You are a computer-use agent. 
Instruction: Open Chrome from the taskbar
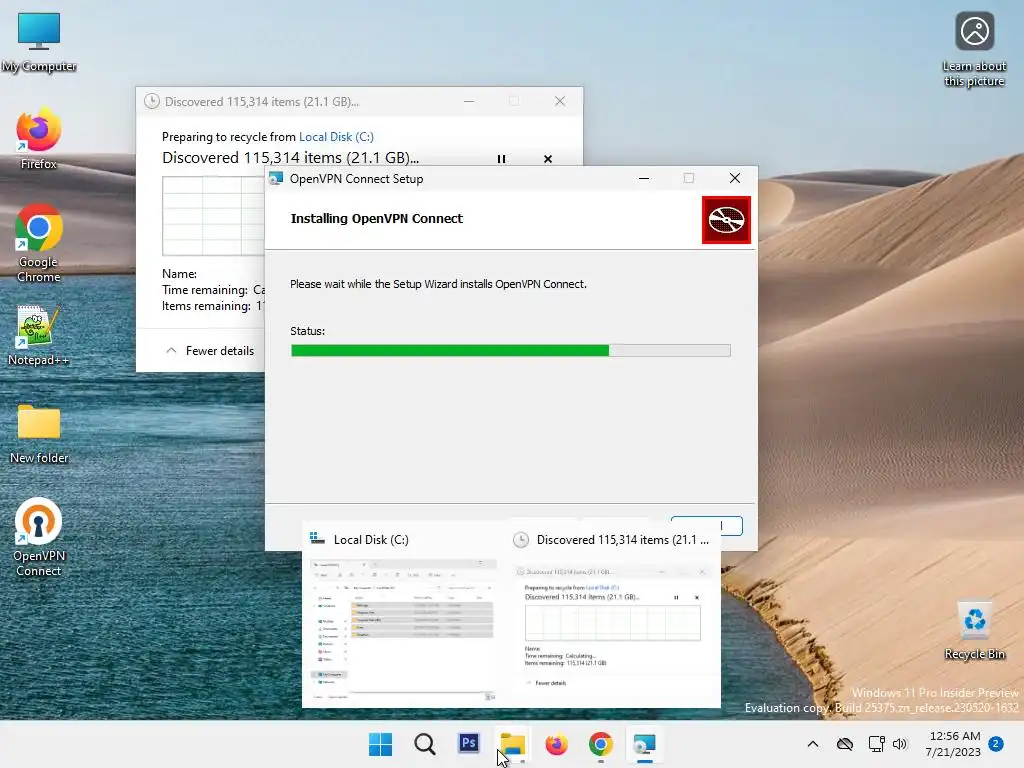tap(601, 744)
